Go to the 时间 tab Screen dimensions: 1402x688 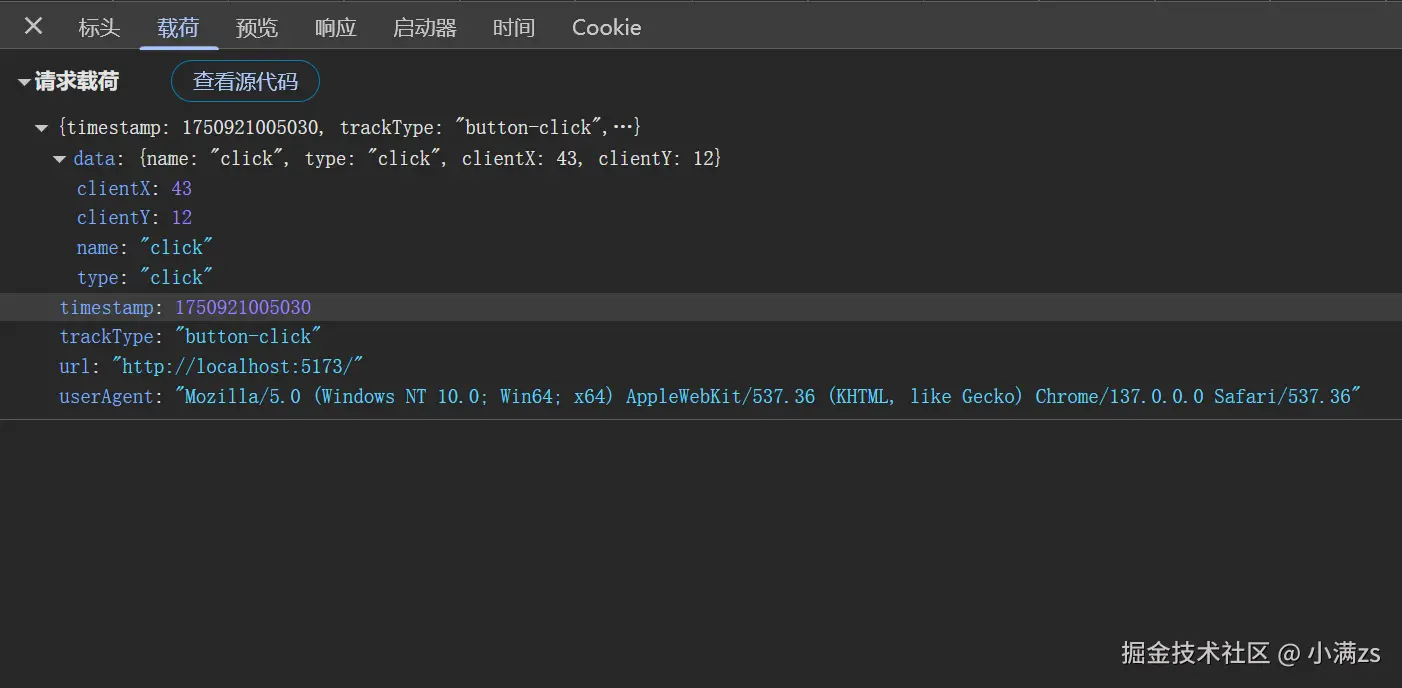point(514,28)
